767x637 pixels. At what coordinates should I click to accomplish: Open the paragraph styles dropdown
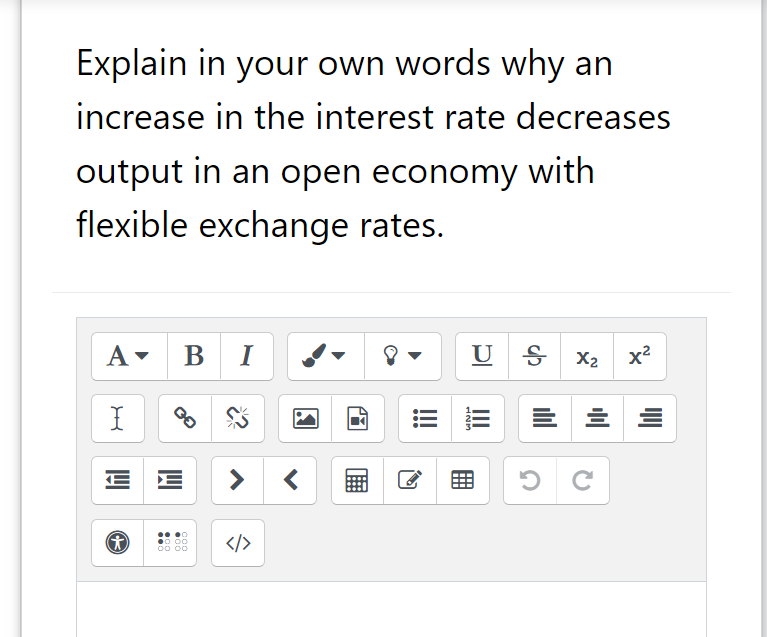click(129, 356)
